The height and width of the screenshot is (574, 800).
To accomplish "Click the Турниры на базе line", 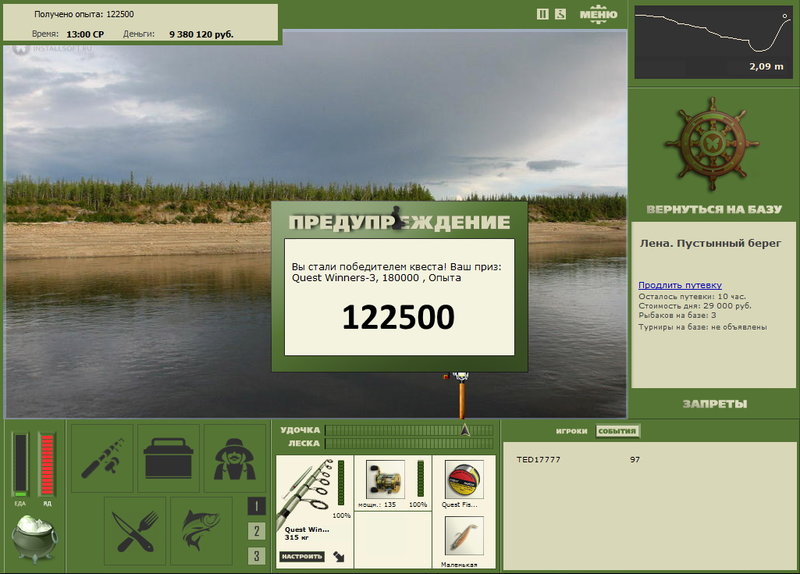I will (703, 327).
